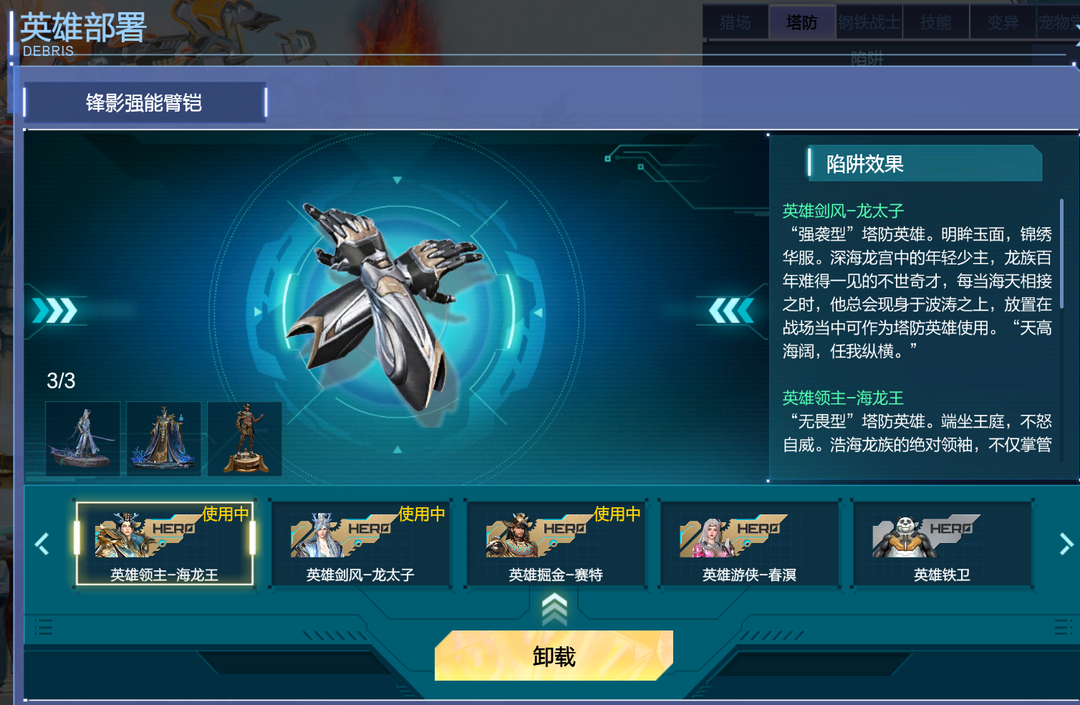
Task: Click the yellow 卸载 button
Action: coord(554,655)
